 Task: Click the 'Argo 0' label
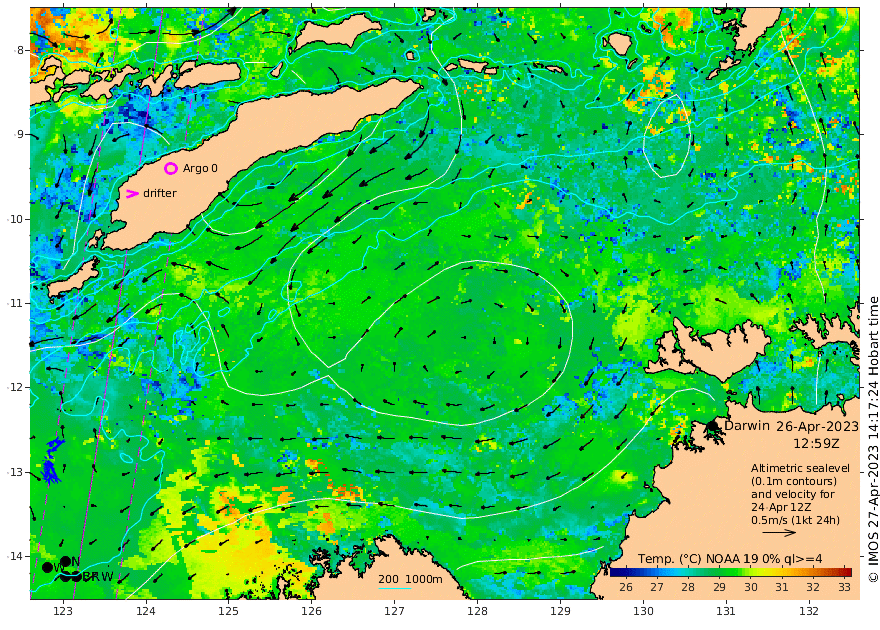coord(200,168)
